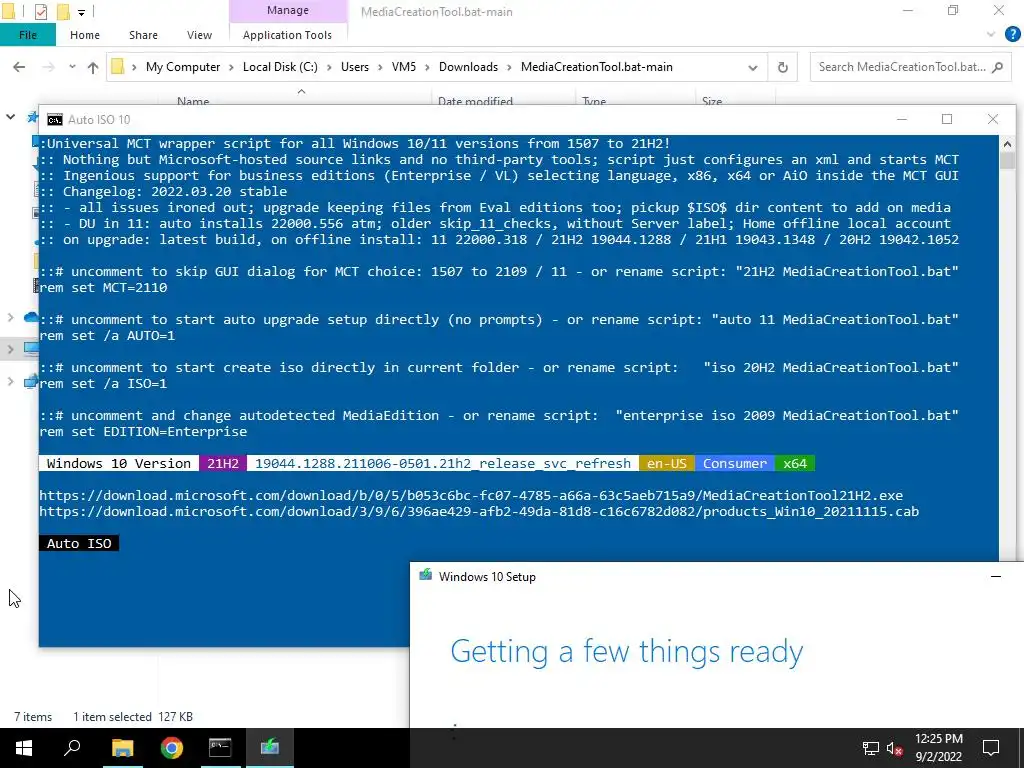The image size is (1024, 768).
Task: Click the Manage contextual tab
Action: [287, 10]
